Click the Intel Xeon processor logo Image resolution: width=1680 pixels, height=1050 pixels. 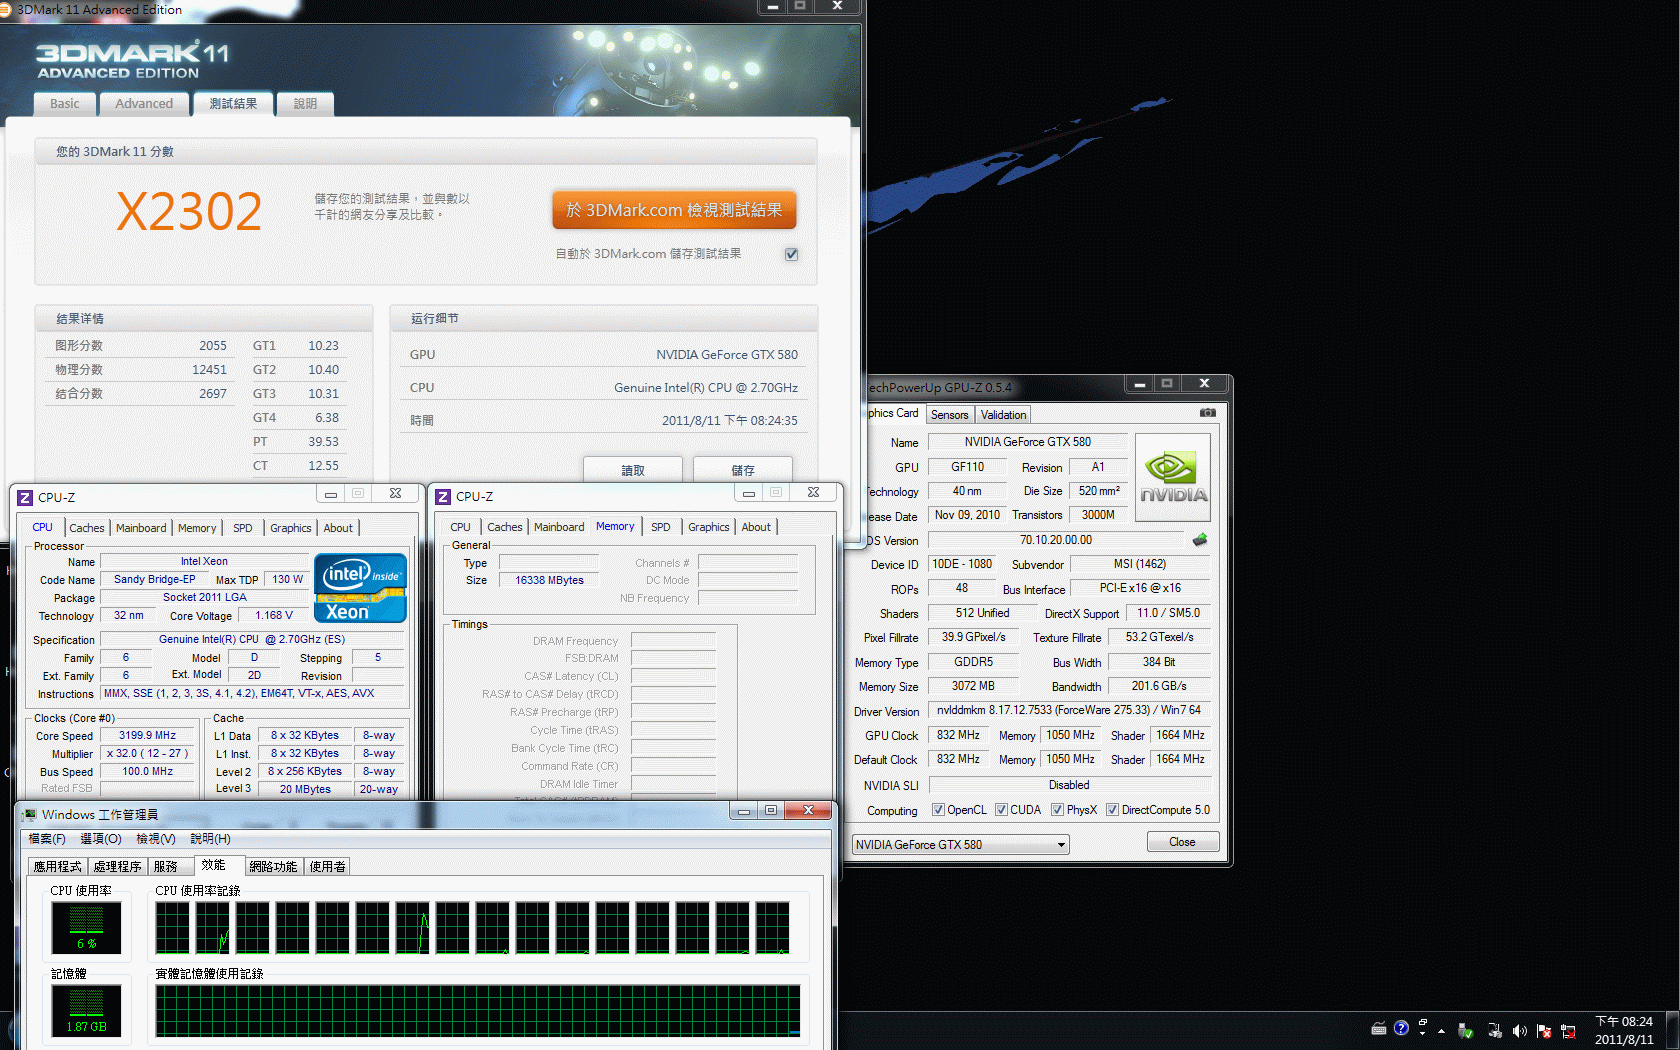tap(360, 588)
